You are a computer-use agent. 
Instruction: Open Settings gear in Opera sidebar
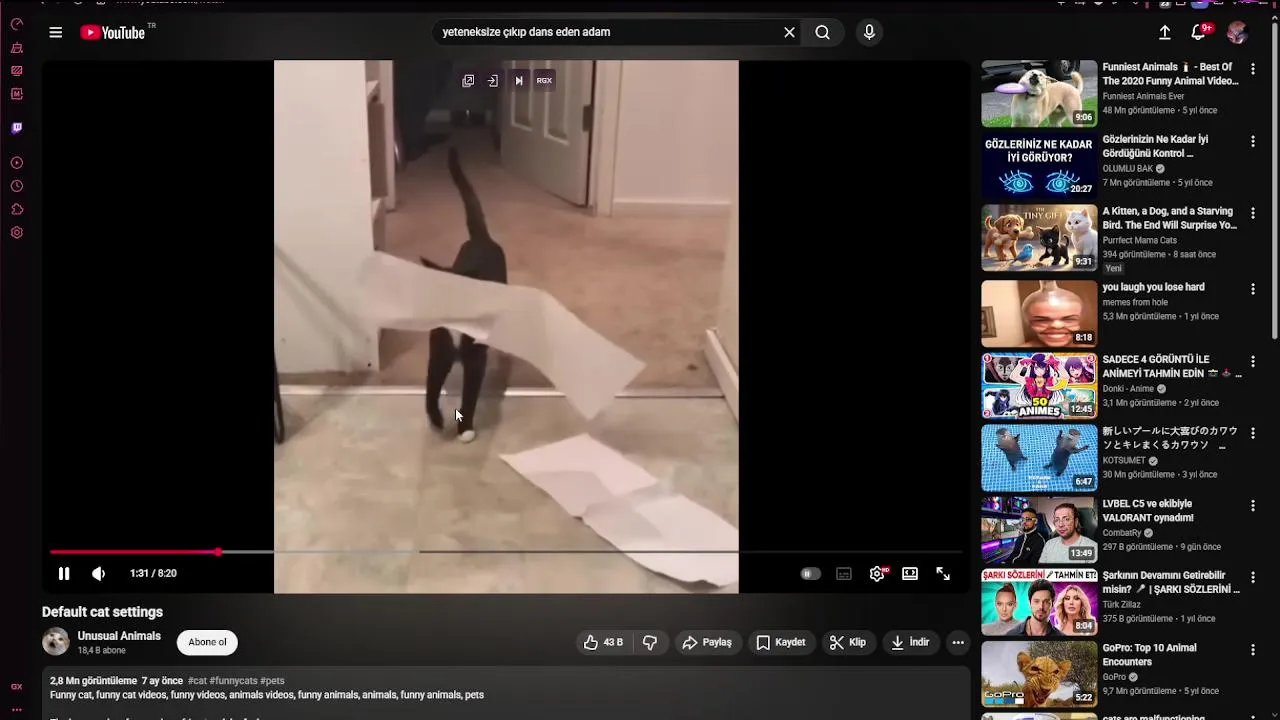[x=17, y=232]
